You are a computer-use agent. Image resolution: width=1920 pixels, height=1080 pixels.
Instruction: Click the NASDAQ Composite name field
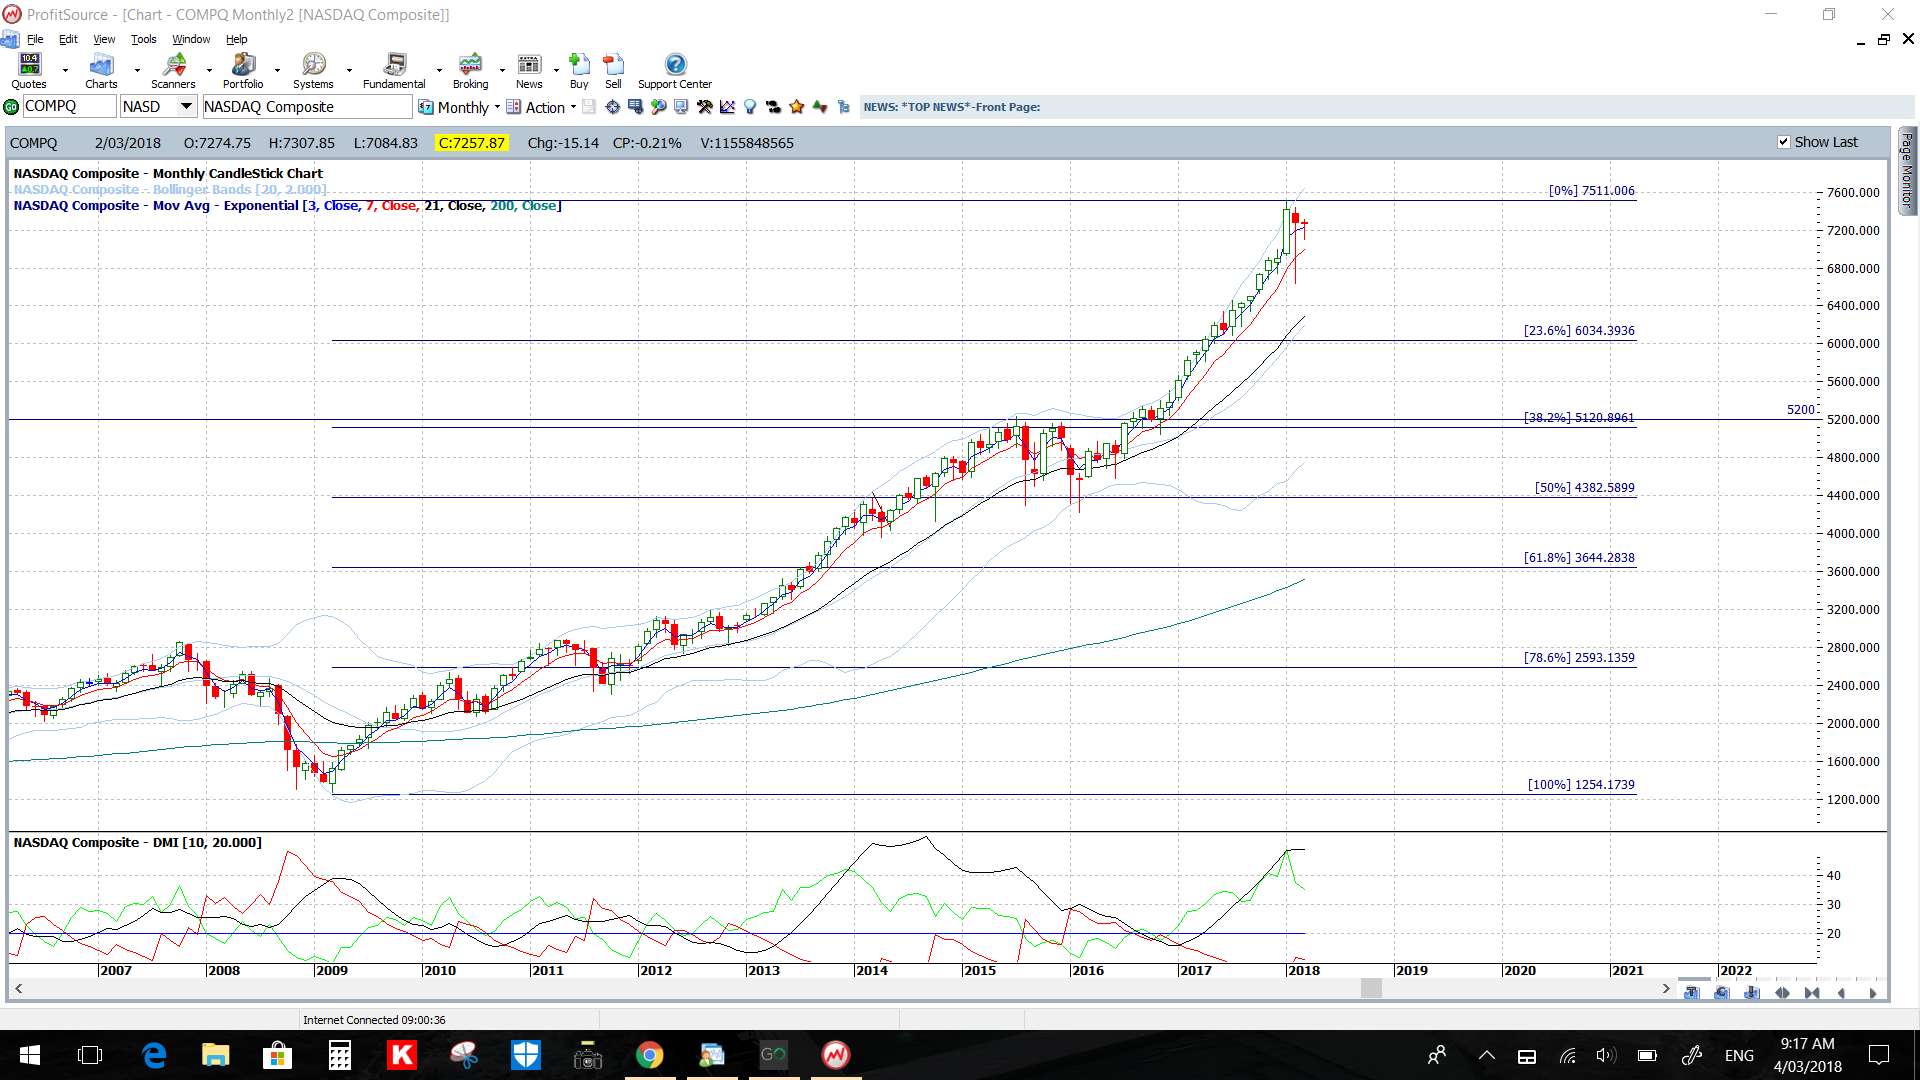(307, 107)
